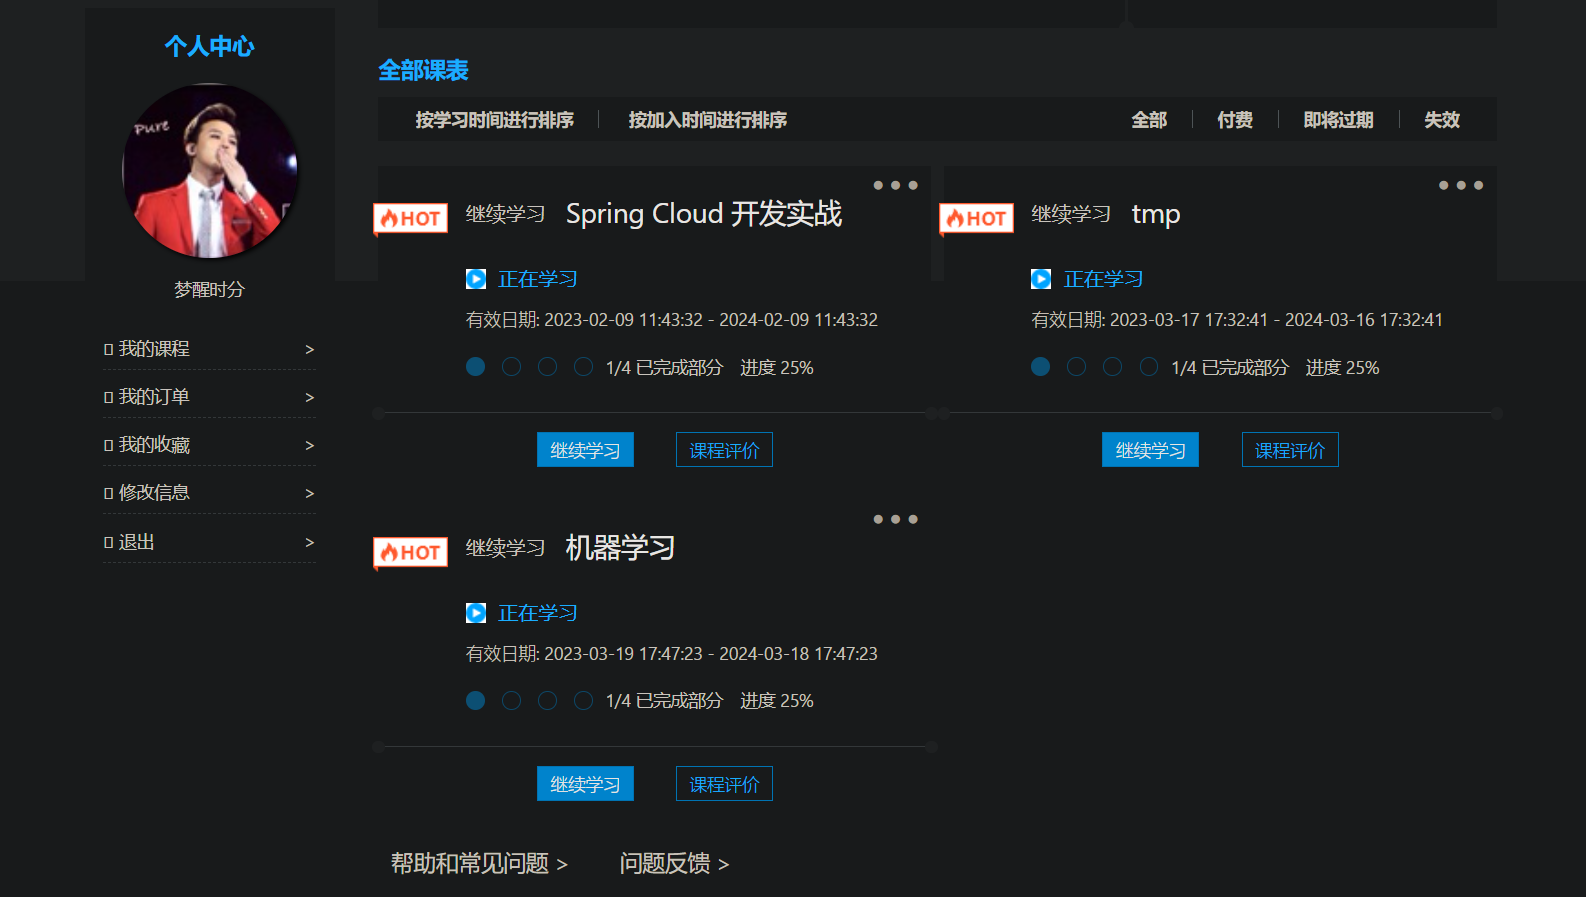
Task: Click the username 梦醒时分
Action: 210,290
